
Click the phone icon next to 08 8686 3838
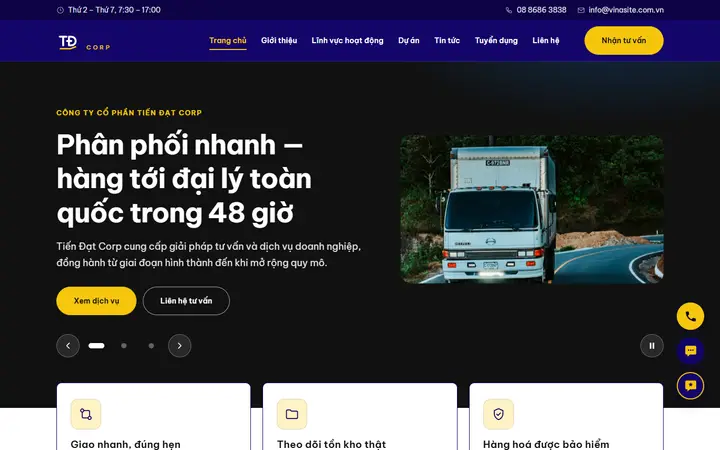(x=509, y=10)
